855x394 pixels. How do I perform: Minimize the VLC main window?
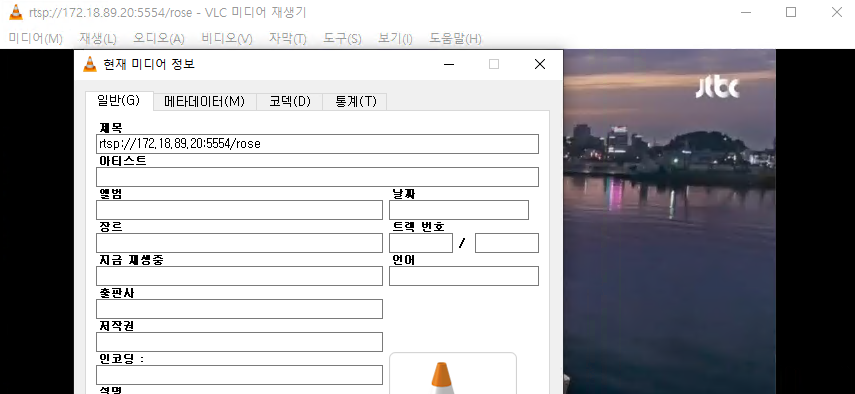tap(745, 12)
